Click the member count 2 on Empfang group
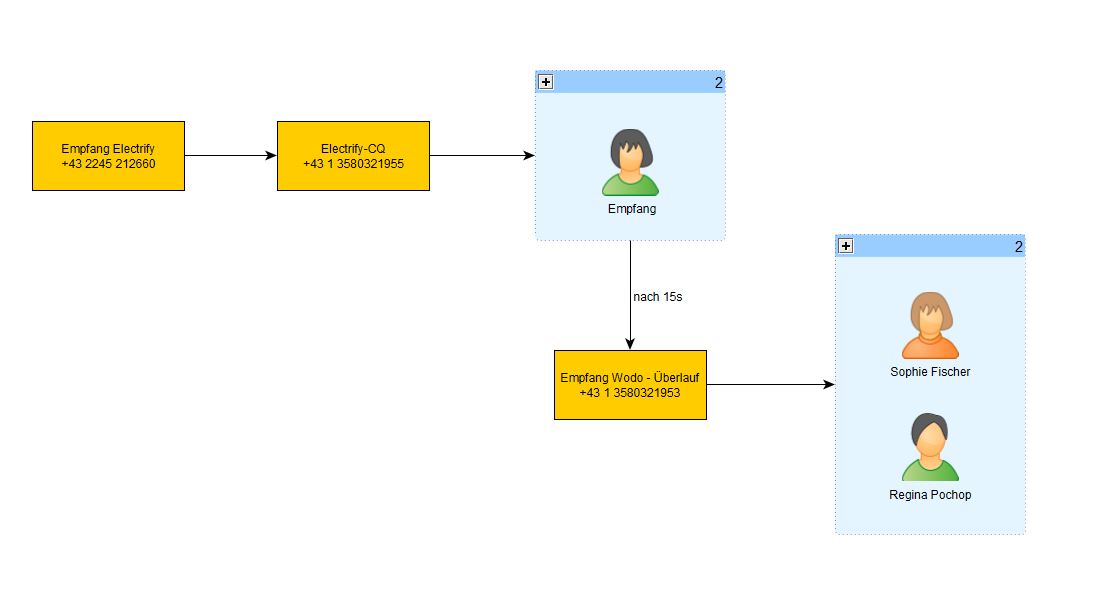This screenshot has width=1095, height=600. [x=719, y=82]
